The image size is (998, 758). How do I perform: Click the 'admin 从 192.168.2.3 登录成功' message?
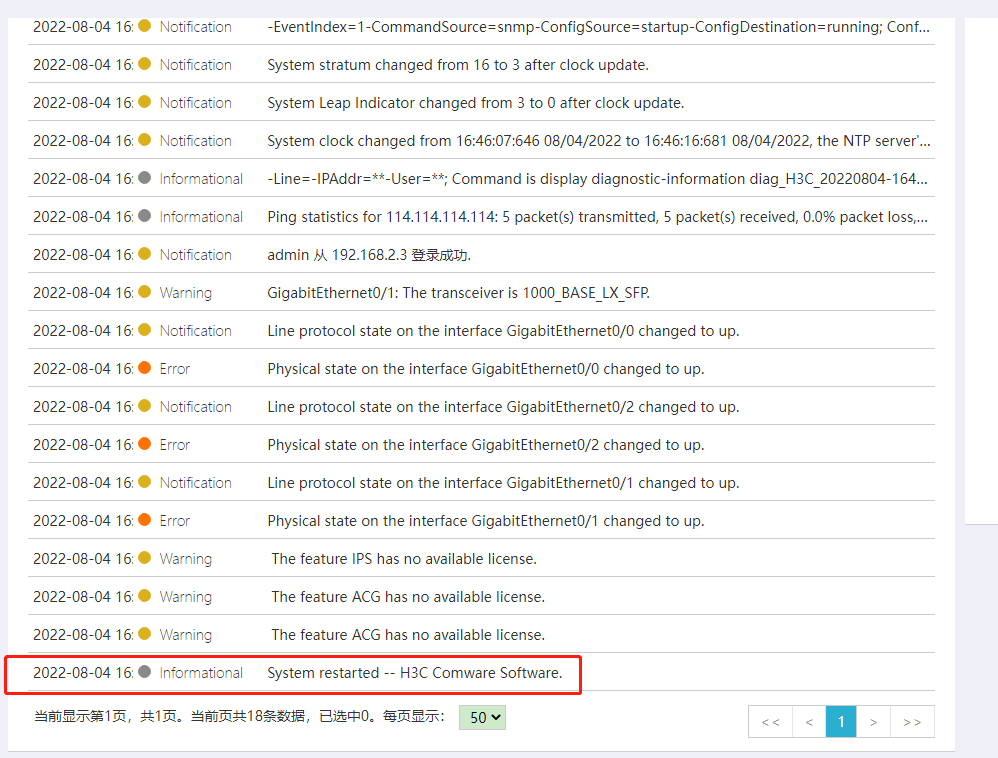tap(369, 255)
